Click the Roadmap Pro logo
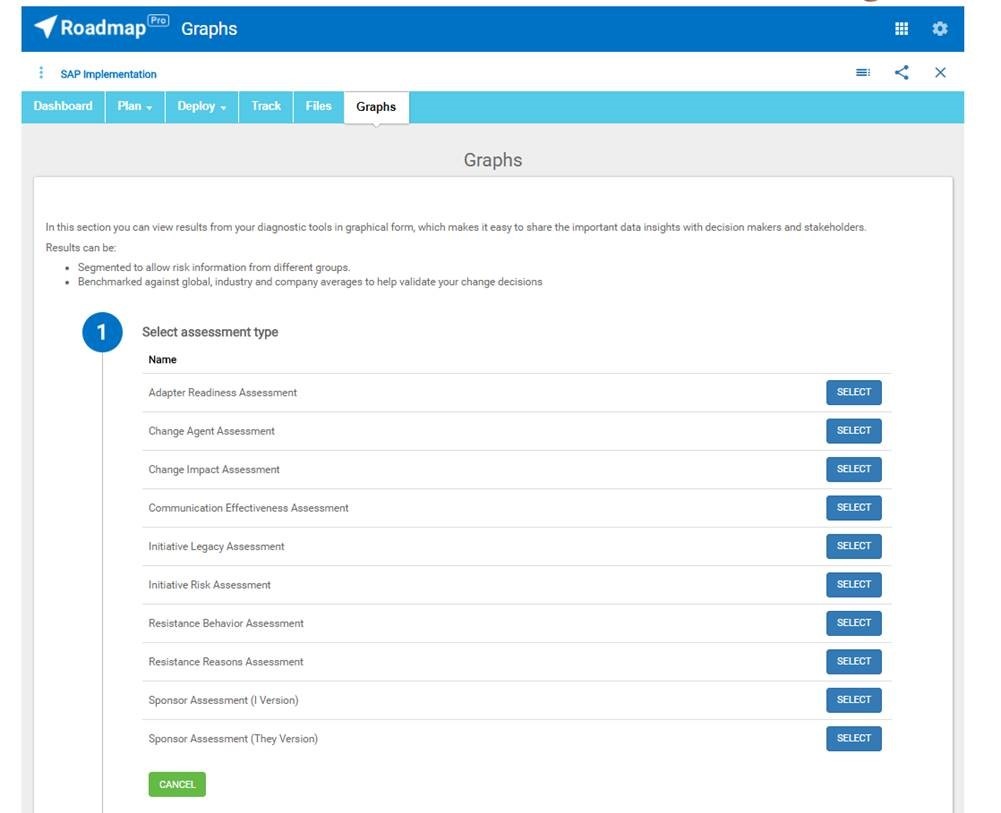The height and width of the screenshot is (813, 1001). (x=101, y=28)
